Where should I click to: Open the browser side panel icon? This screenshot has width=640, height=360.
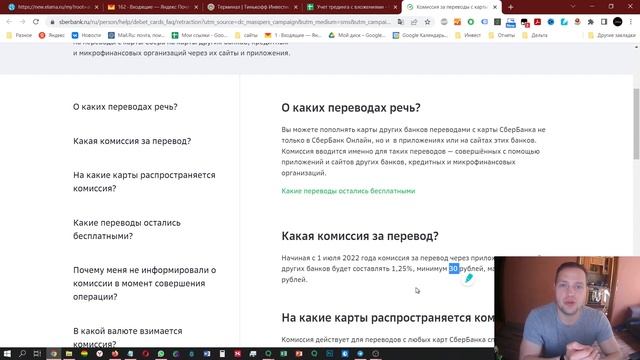point(604,22)
